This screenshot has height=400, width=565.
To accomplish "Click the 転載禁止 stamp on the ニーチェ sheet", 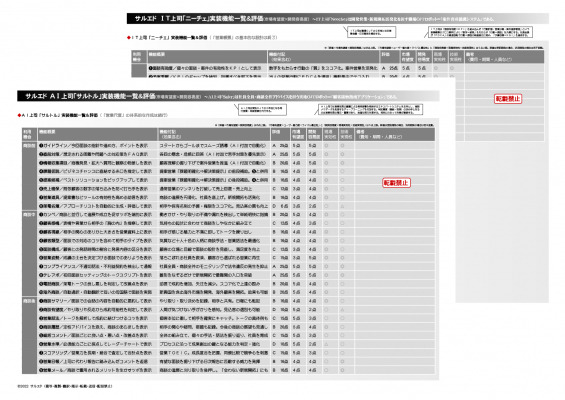I will tap(508, 98).
